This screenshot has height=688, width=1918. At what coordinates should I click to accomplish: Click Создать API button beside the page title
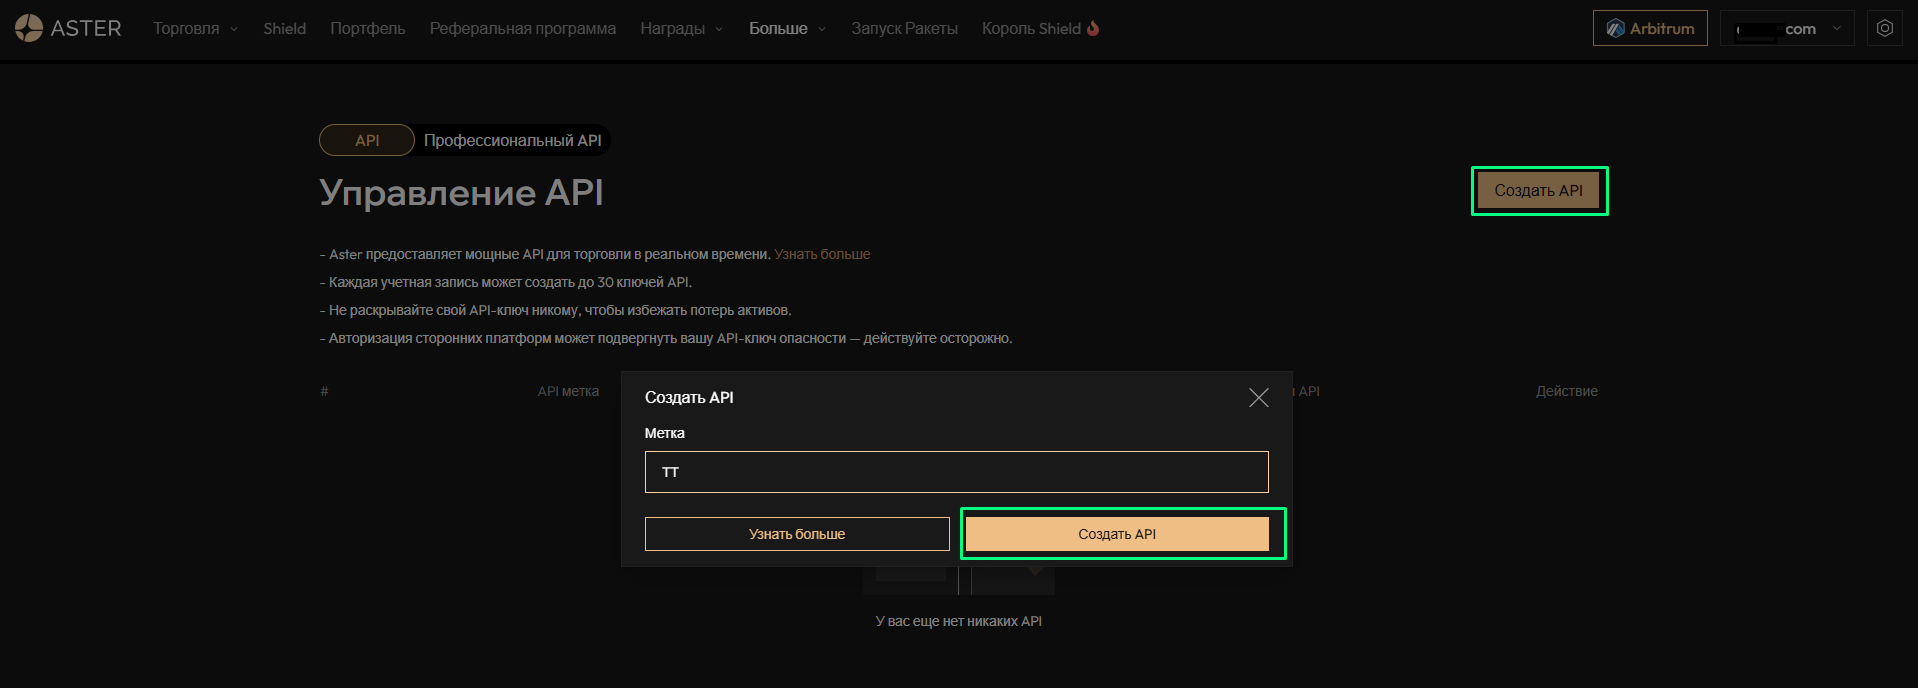point(1538,190)
